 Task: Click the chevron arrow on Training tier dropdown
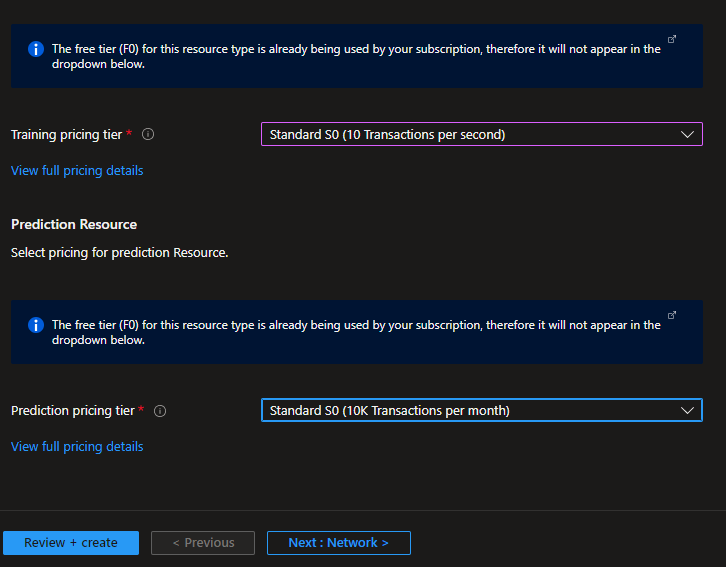click(687, 135)
